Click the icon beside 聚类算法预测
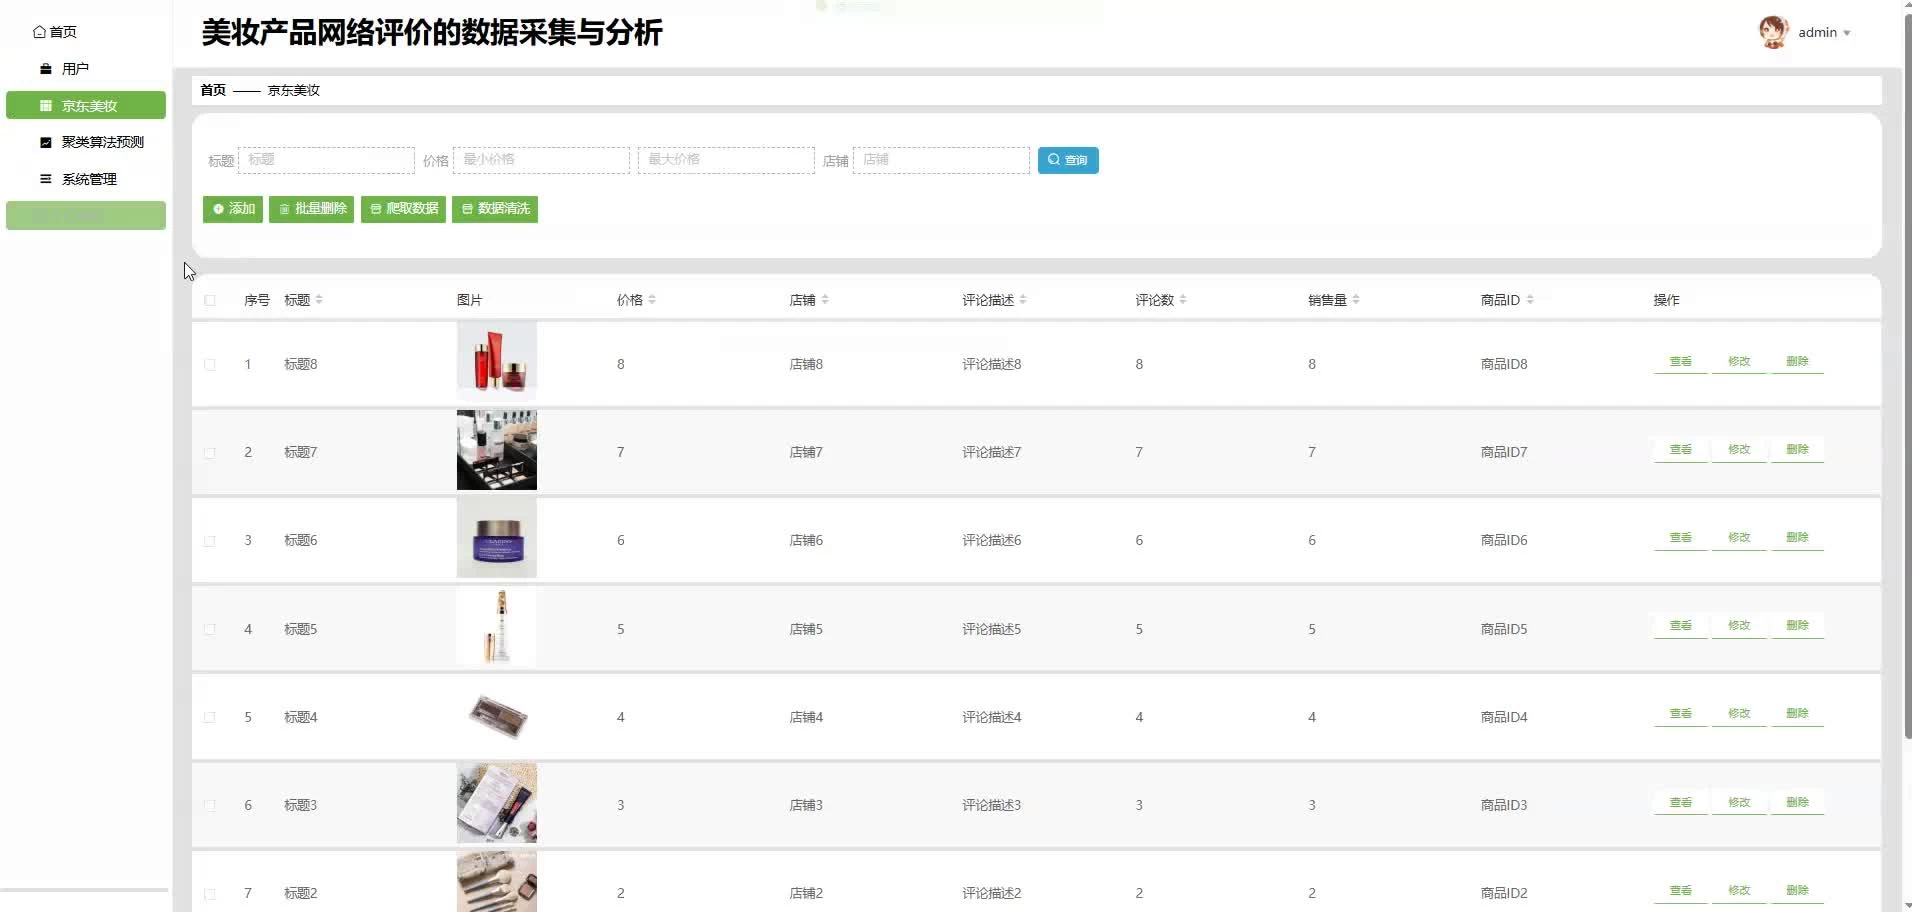This screenshot has height=912, width=1912. 45,143
